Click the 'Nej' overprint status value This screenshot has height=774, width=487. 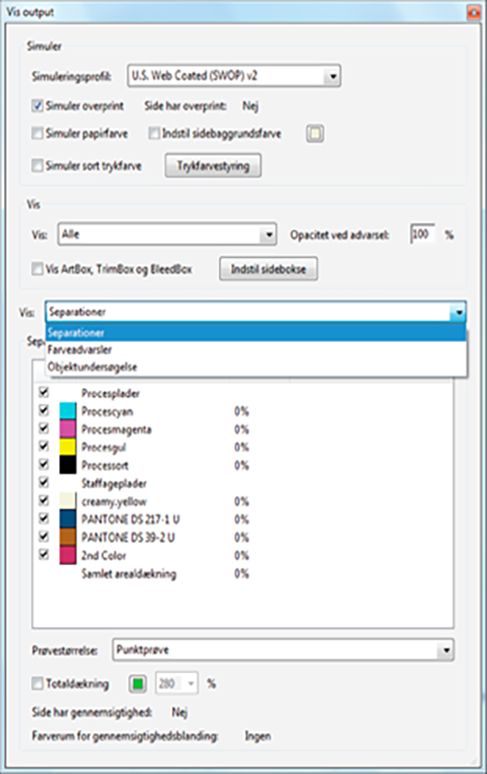pos(250,106)
